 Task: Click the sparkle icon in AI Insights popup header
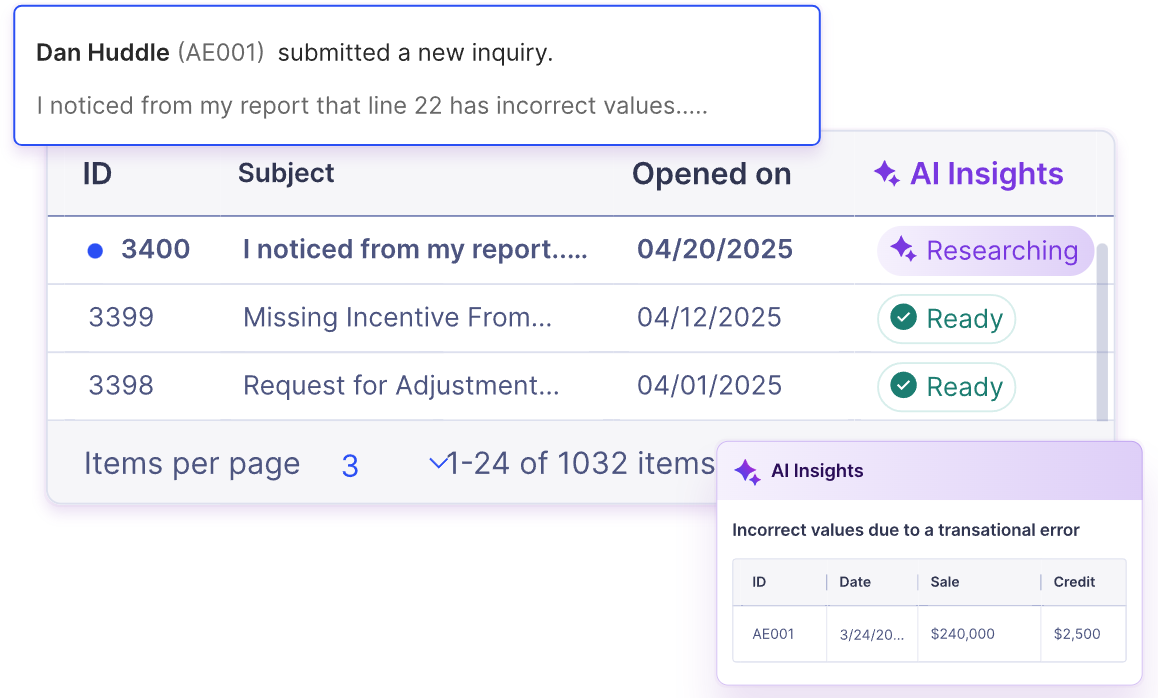pos(747,471)
